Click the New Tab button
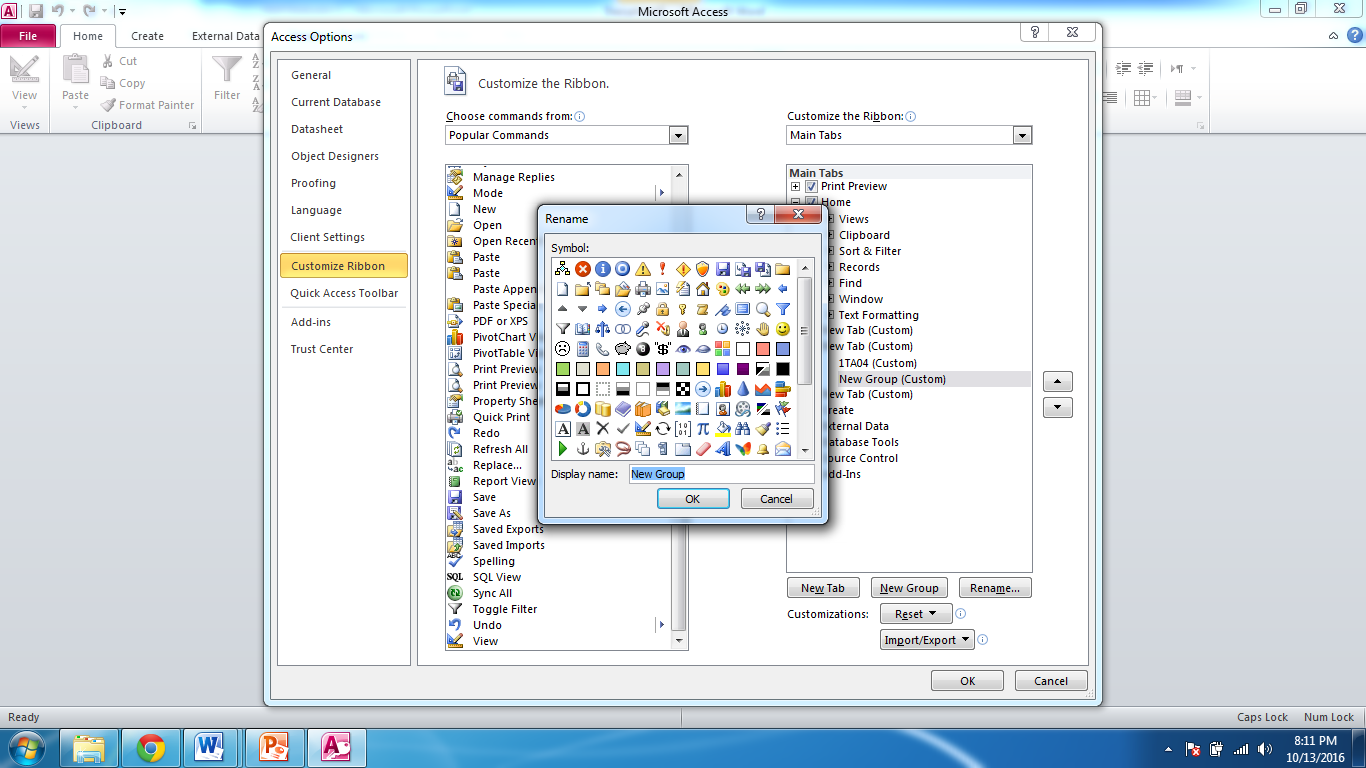1366x768 pixels. pos(823,588)
